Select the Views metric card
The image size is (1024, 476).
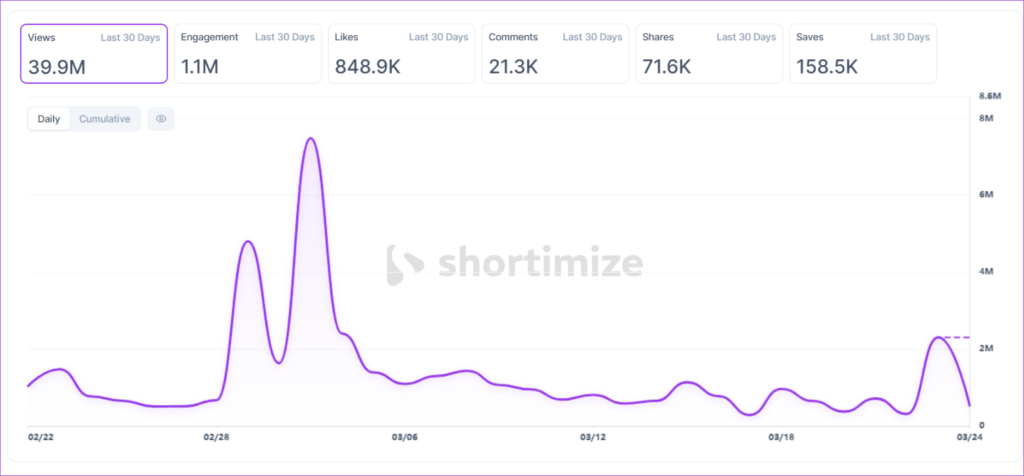point(94,53)
